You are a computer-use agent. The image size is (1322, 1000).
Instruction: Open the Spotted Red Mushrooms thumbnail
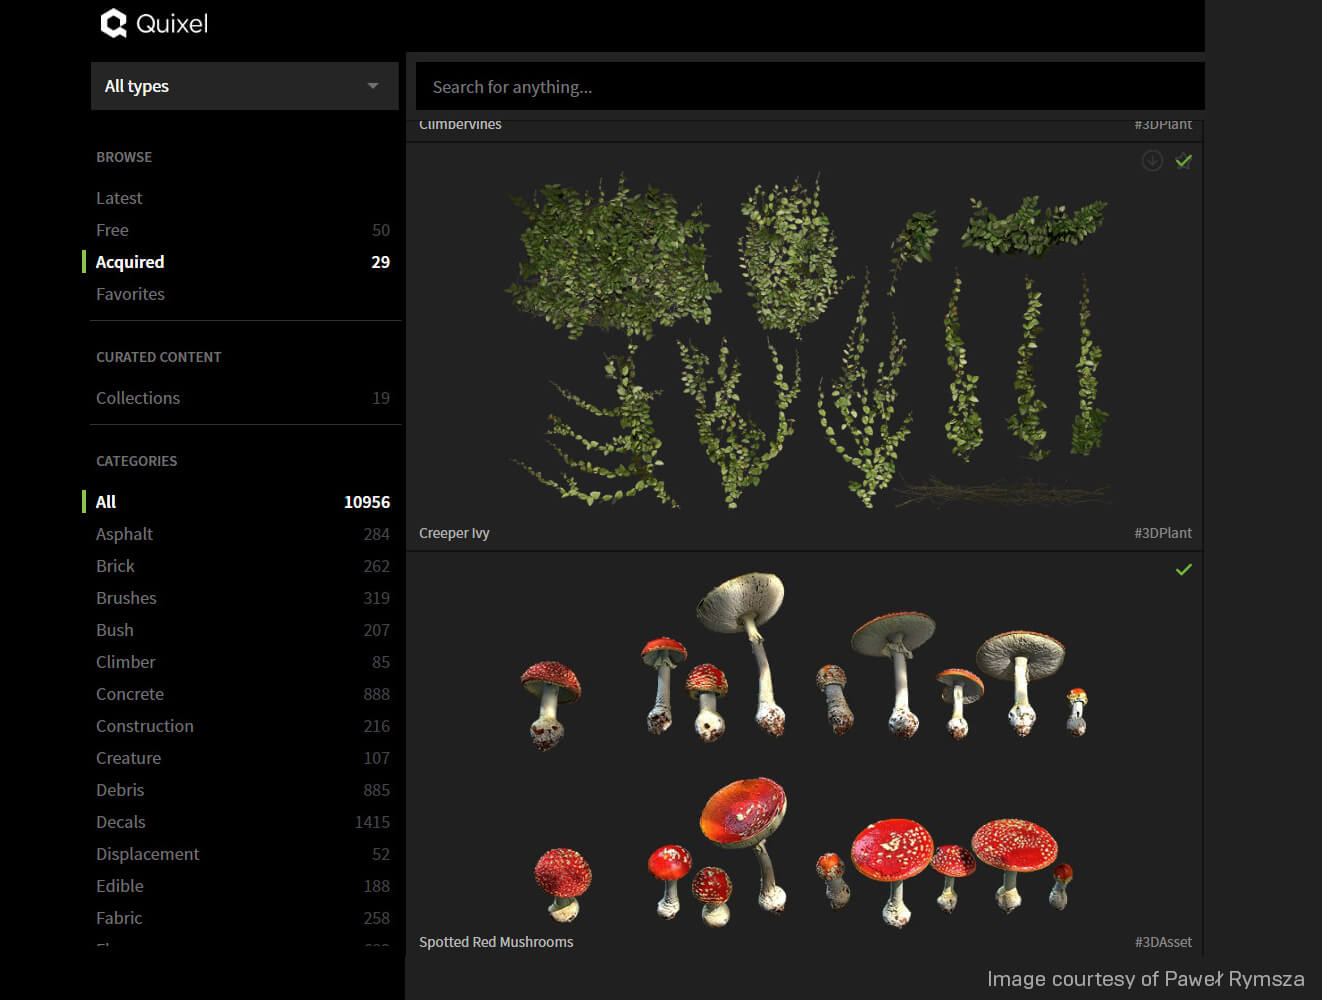(804, 750)
